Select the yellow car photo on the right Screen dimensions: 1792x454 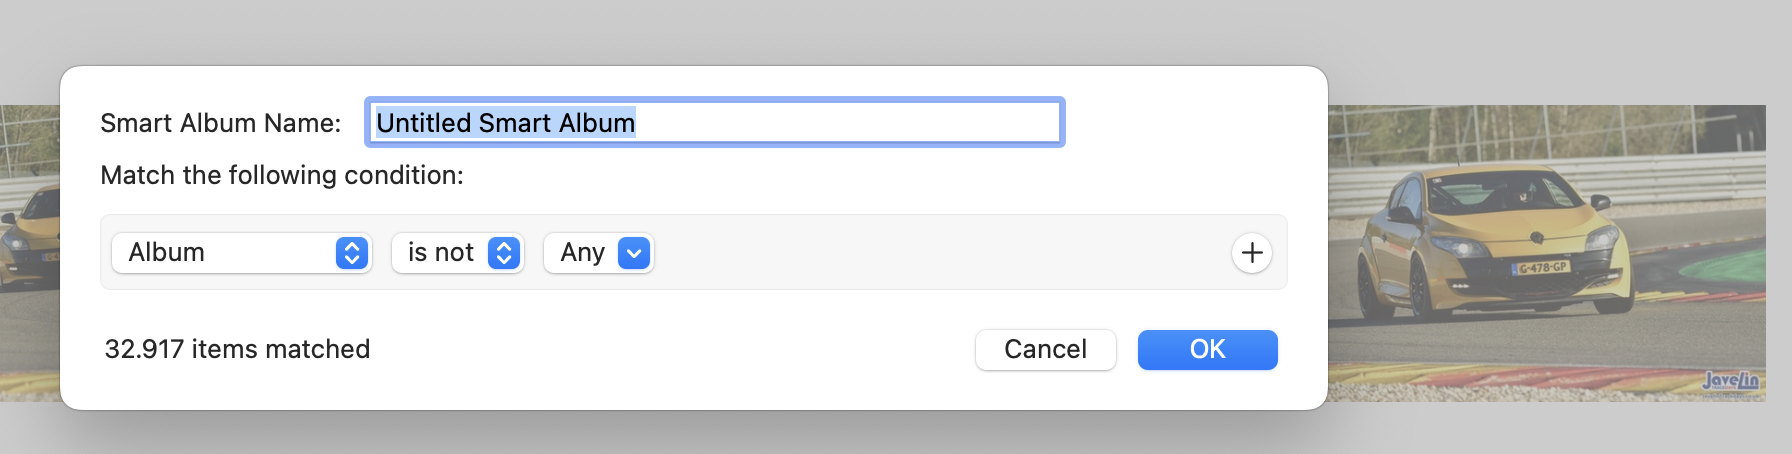coord(1545,250)
